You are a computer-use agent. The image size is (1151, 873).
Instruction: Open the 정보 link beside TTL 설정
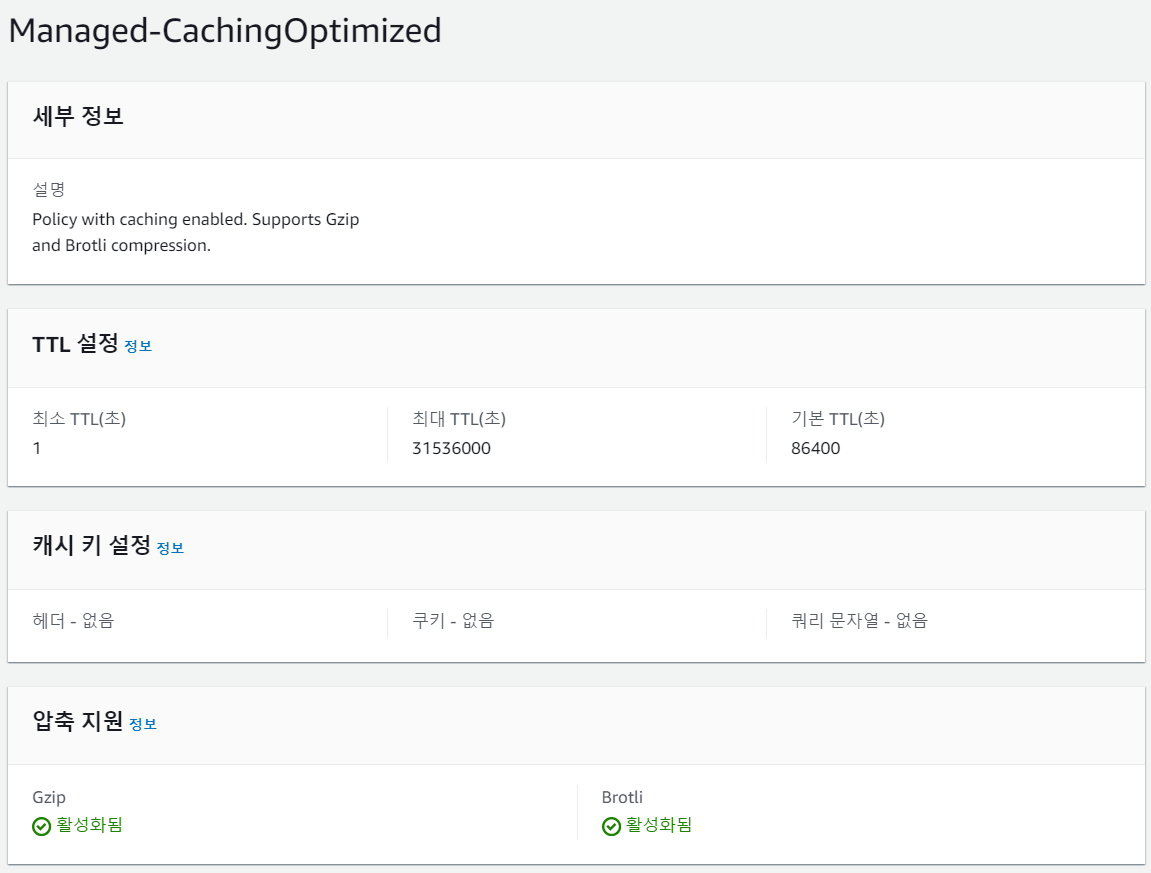tap(138, 346)
